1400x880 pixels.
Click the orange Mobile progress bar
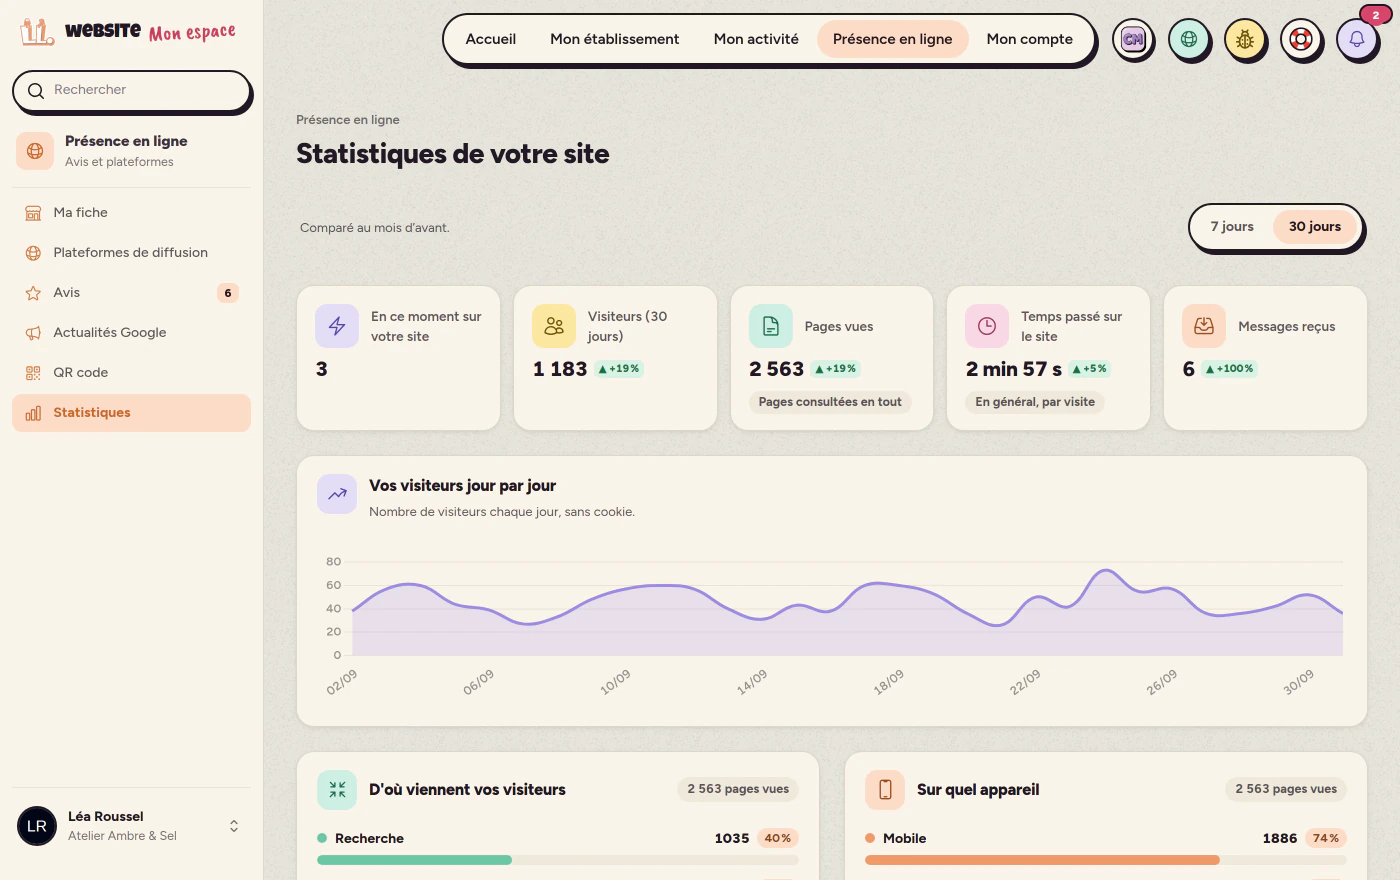pos(1042,860)
